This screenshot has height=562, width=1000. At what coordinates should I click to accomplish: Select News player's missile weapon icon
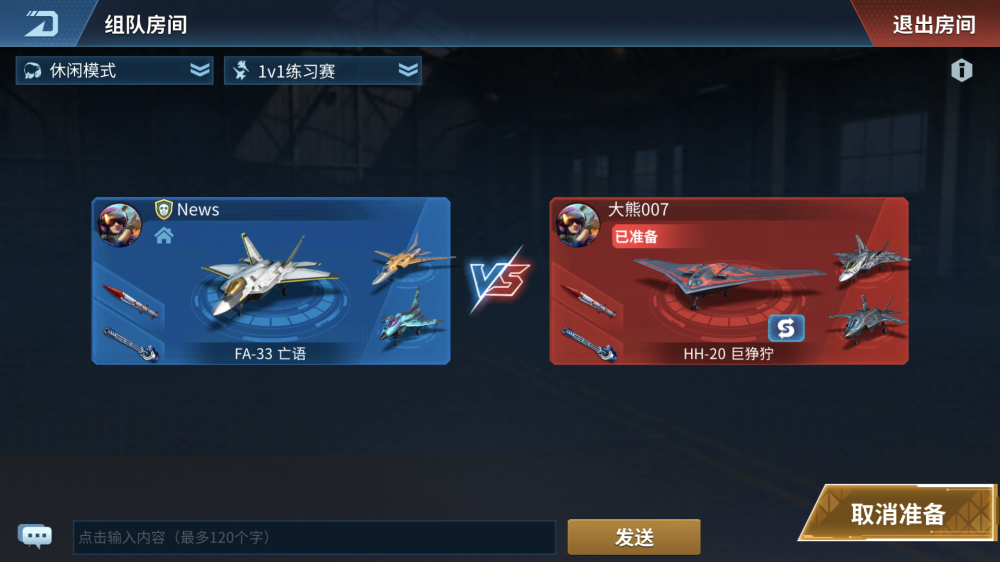pos(130,300)
